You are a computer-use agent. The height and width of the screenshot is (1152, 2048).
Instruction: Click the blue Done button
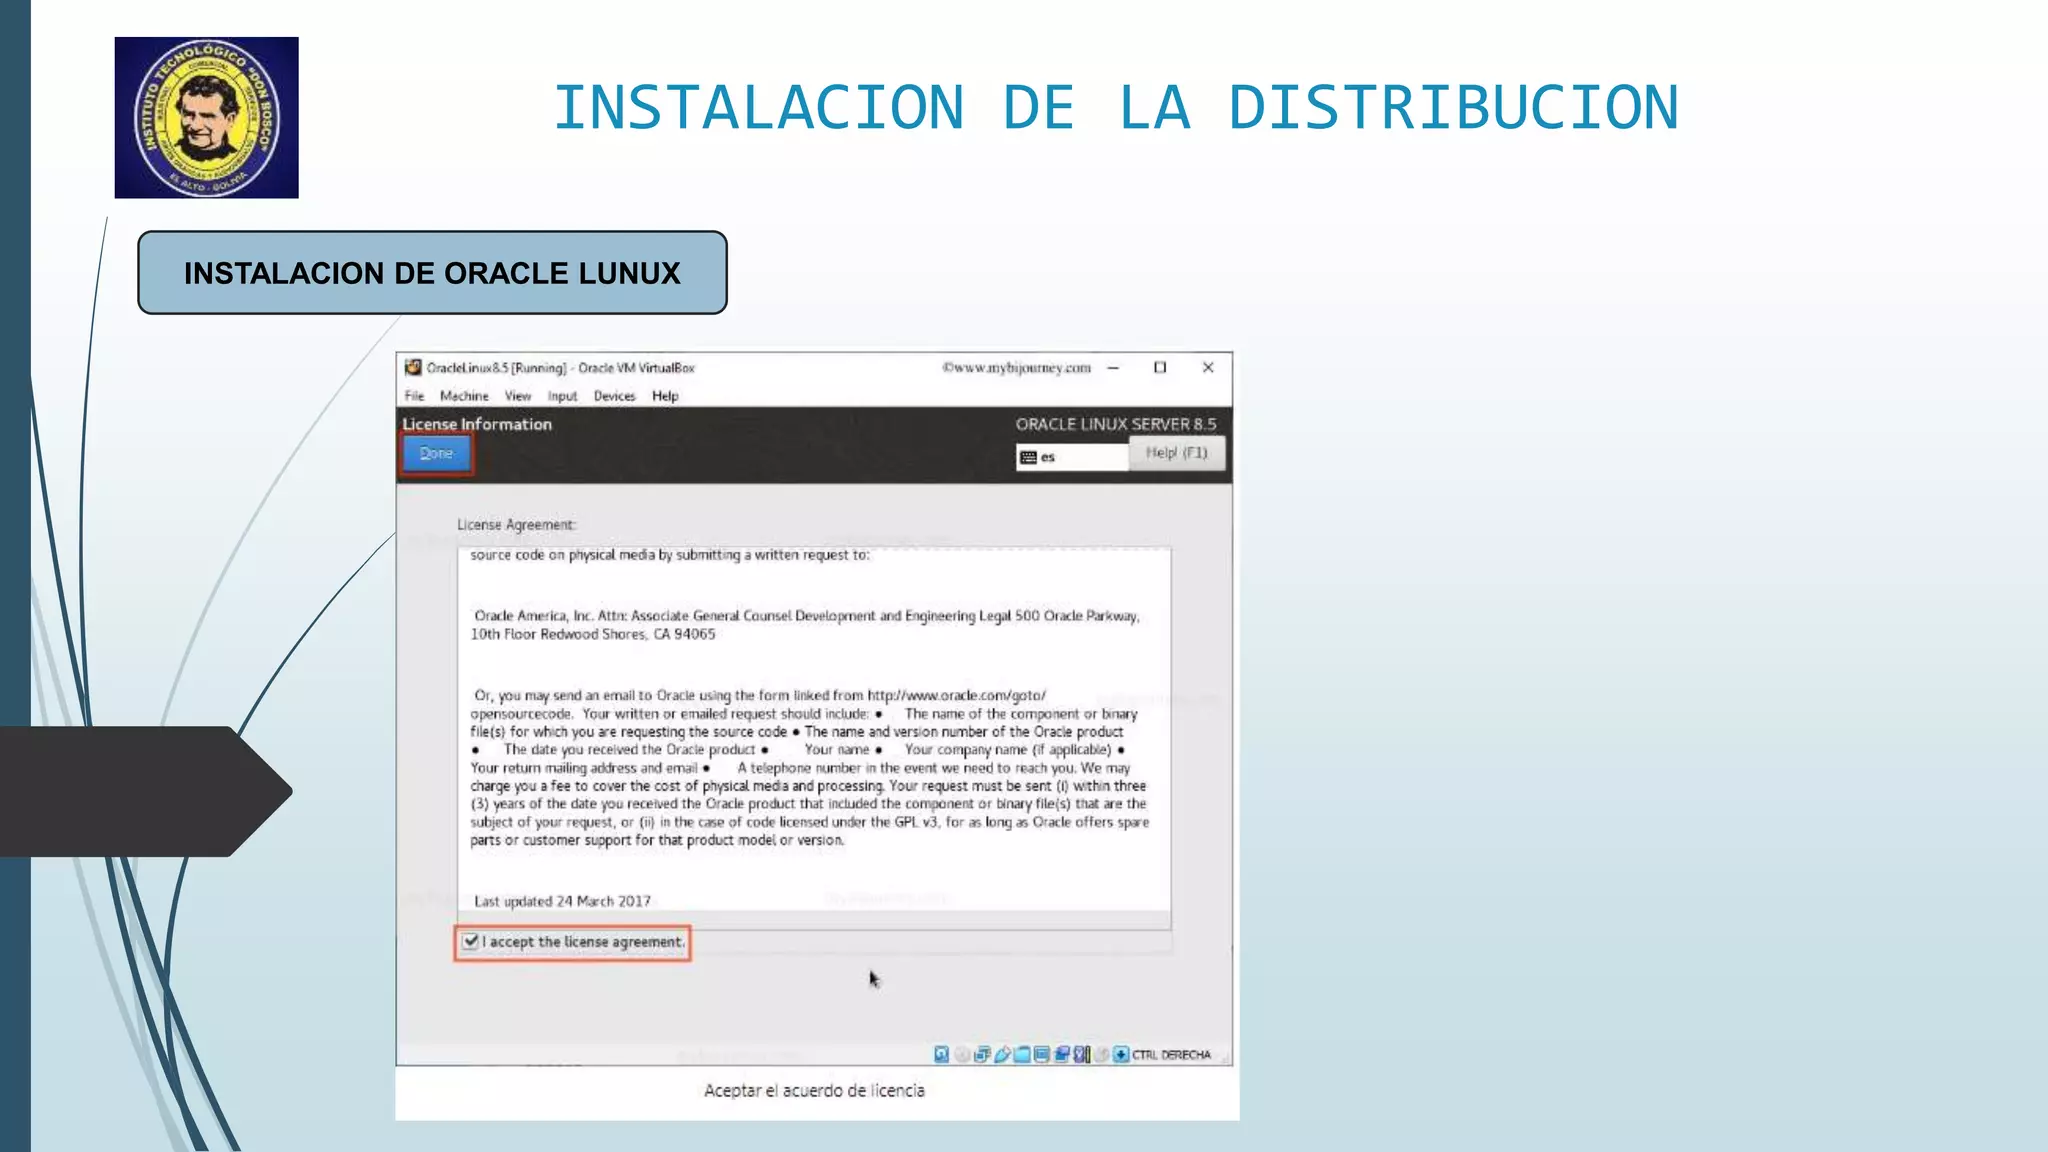click(x=436, y=454)
